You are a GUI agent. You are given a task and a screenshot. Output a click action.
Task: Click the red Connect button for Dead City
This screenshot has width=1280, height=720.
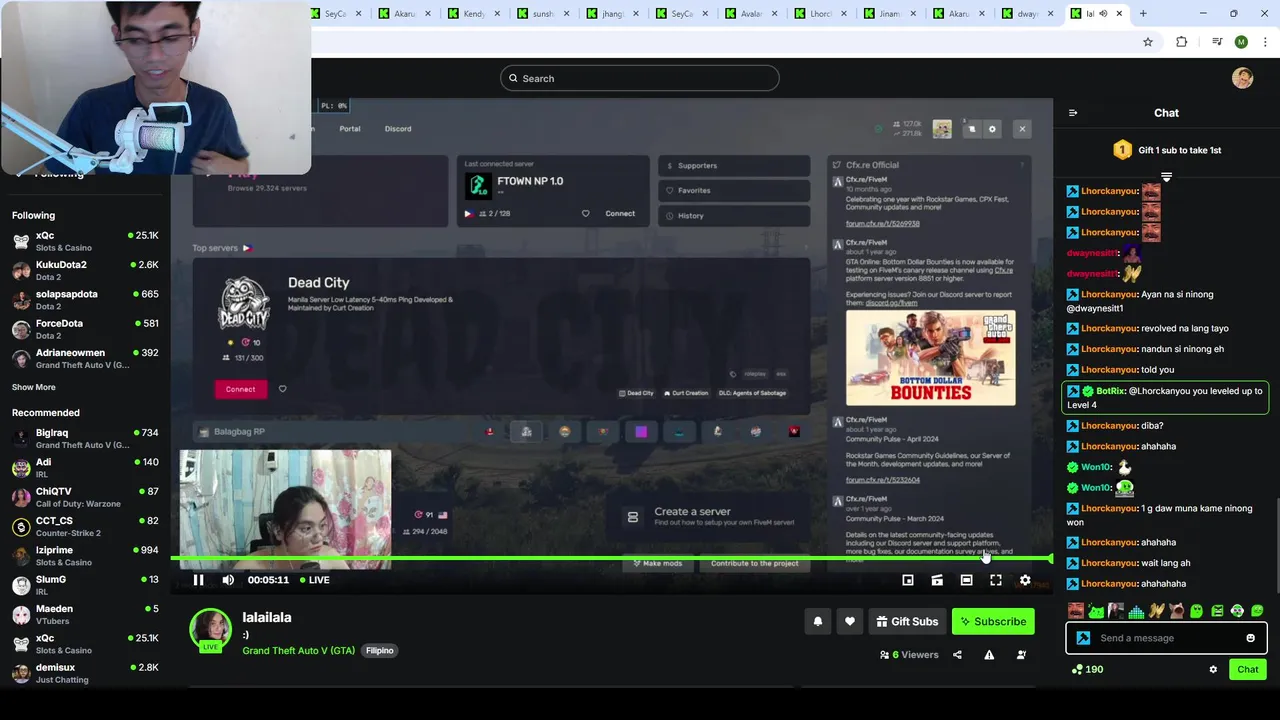[x=240, y=389]
